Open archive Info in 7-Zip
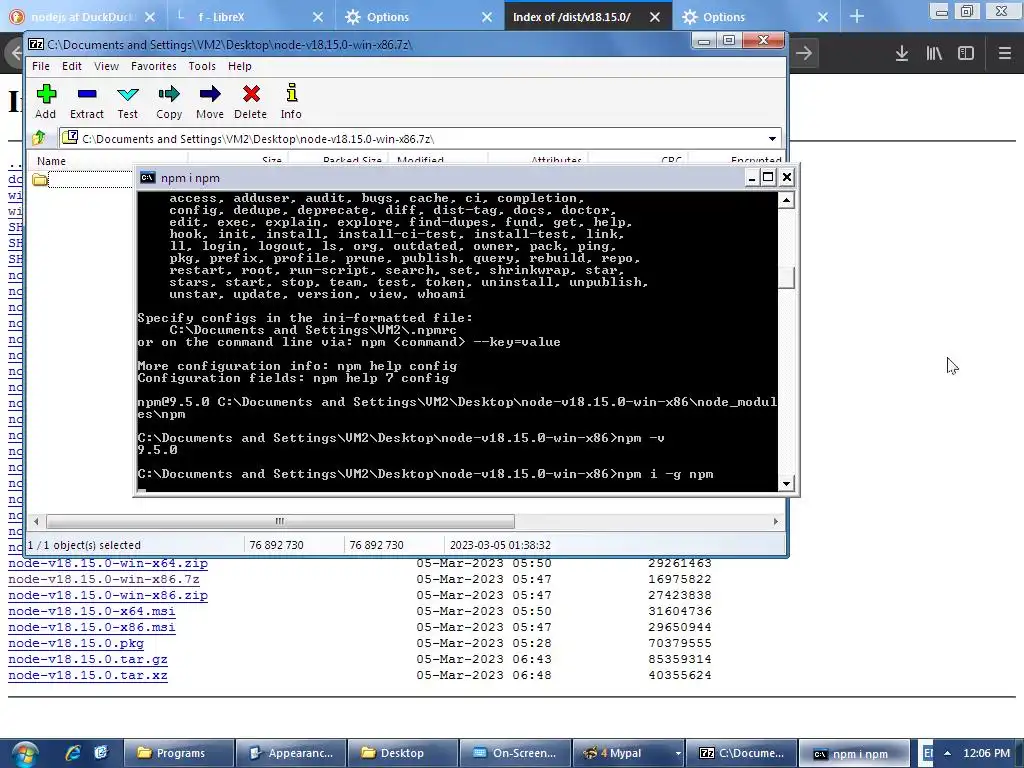 click(291, 101)
